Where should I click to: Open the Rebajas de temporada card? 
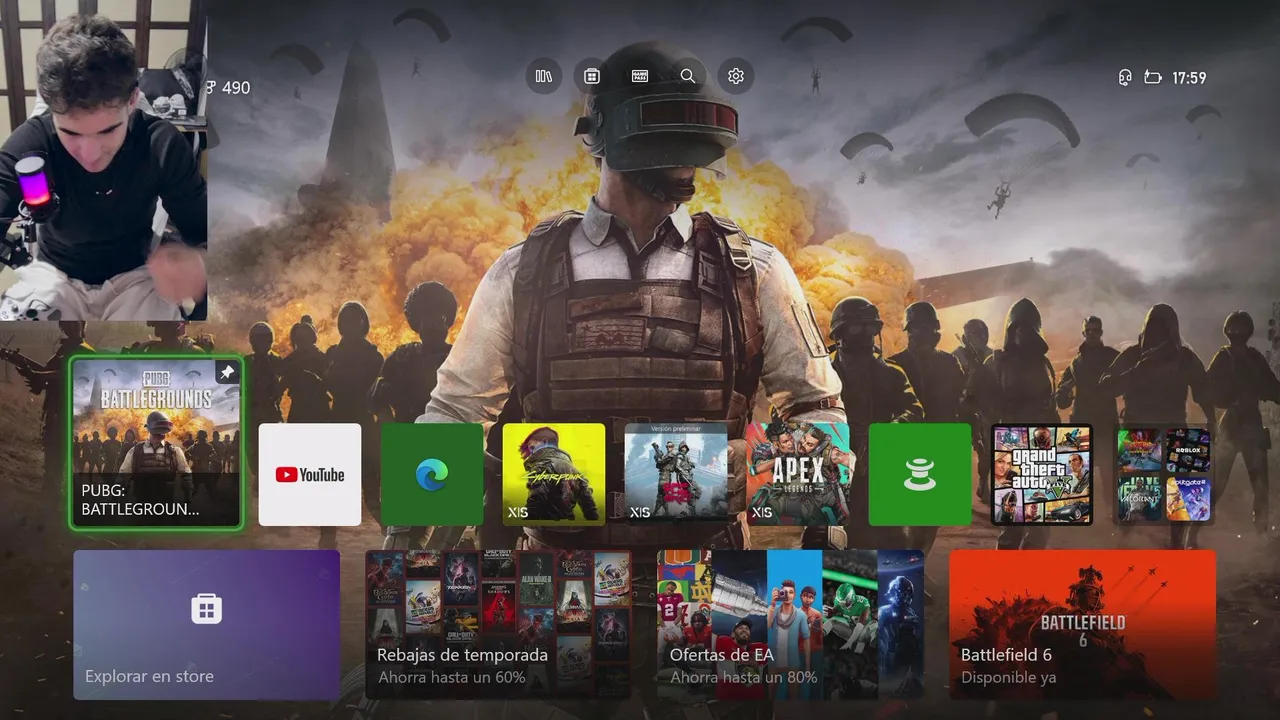[x=498, y=624]
